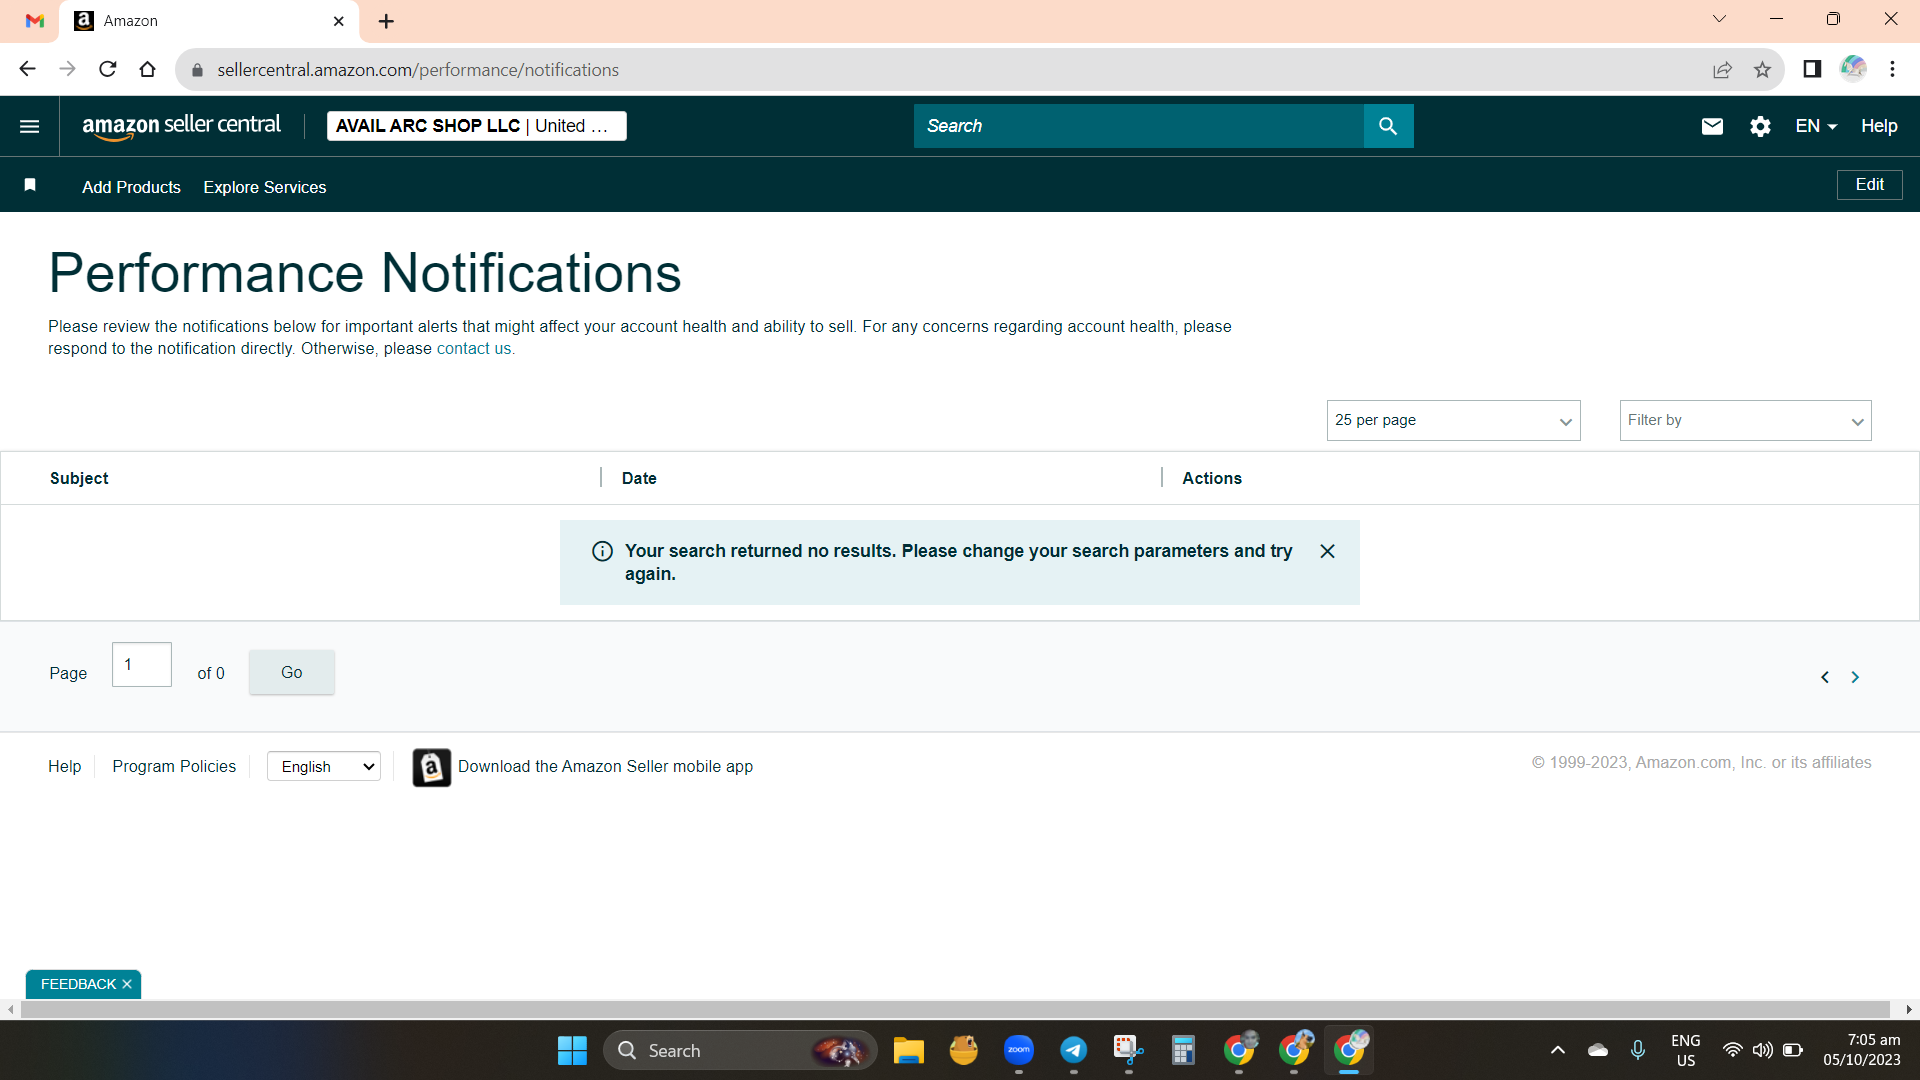This screenshot has width=1920, height=1080.
Task: Click the Windows taskbar search box
Action: coord(740,1051)
